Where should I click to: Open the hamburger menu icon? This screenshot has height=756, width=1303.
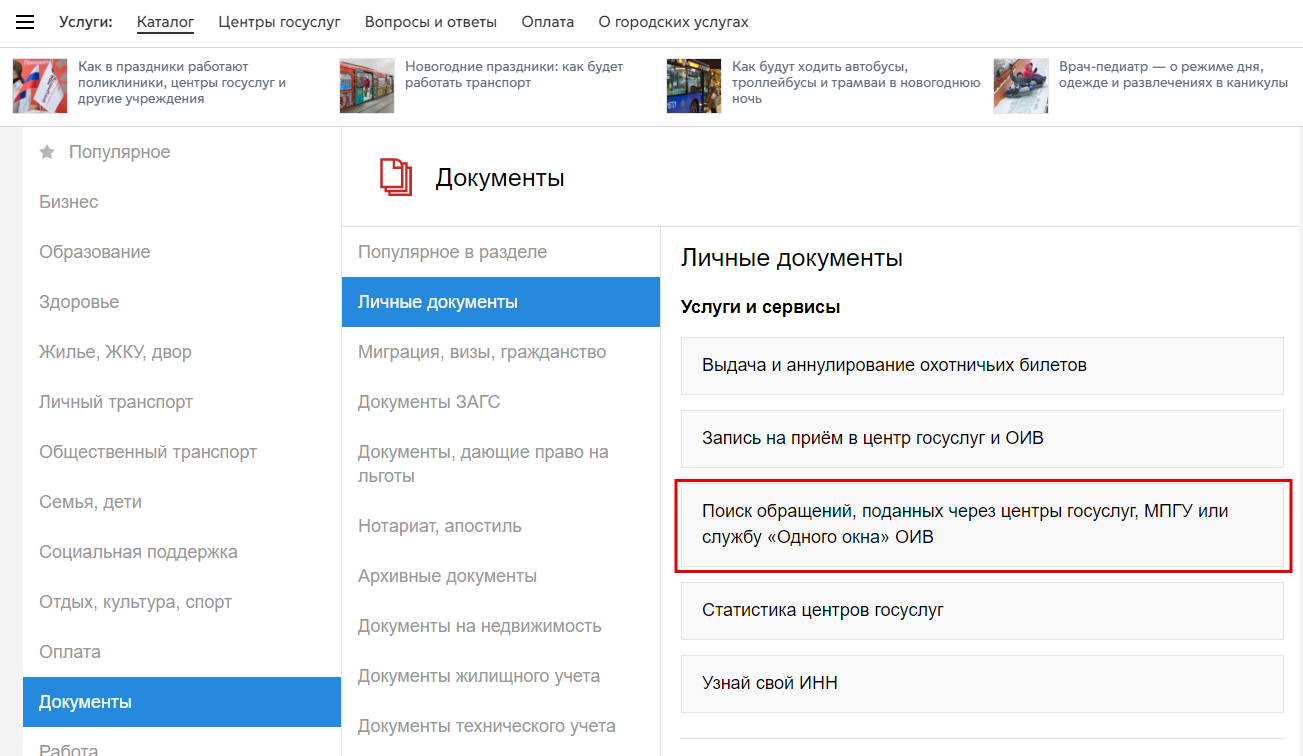click(x=25, y=22)
